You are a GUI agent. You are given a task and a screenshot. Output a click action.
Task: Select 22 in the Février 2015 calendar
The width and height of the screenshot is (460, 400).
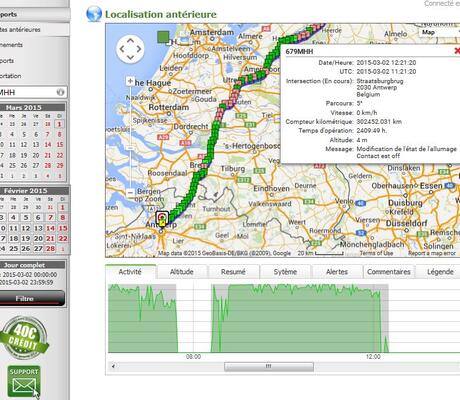click(x=63, y=239)
